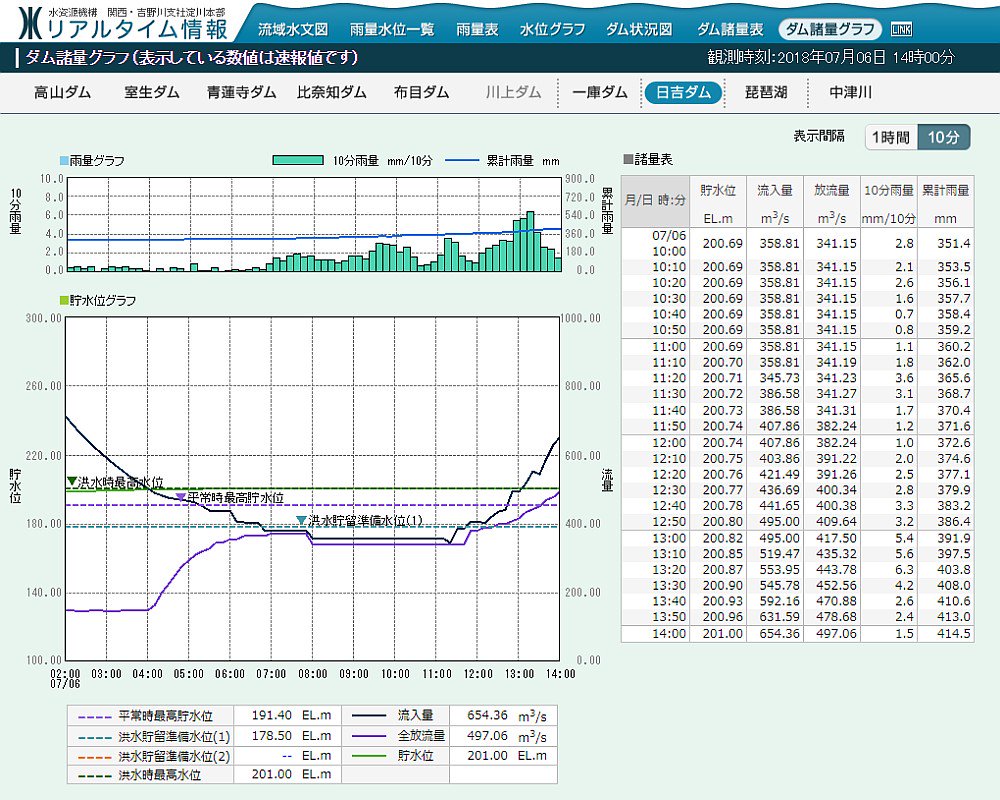Open the LINK icon in header
Screen dimensions: 1000x800
pyautogui.click(x=901, y=29)
